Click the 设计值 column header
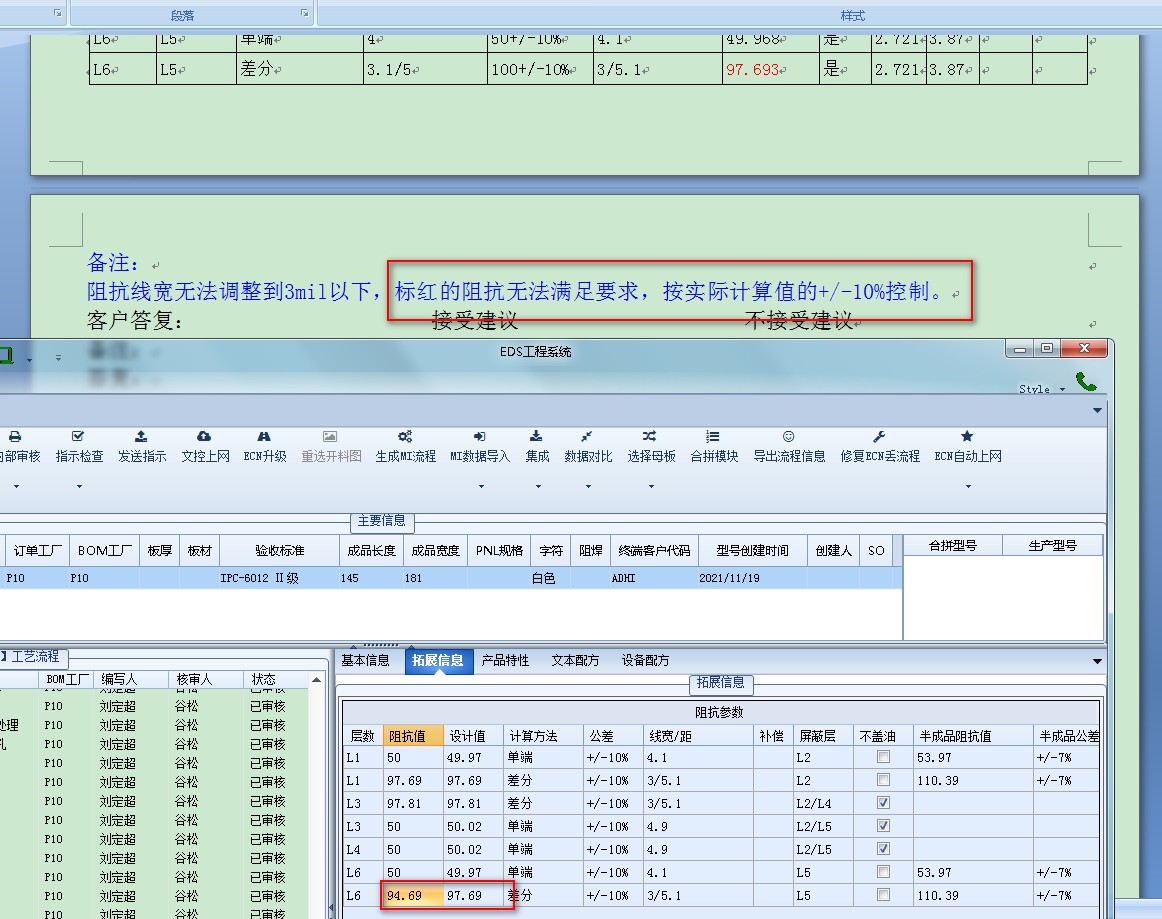 tap(473, 736)
